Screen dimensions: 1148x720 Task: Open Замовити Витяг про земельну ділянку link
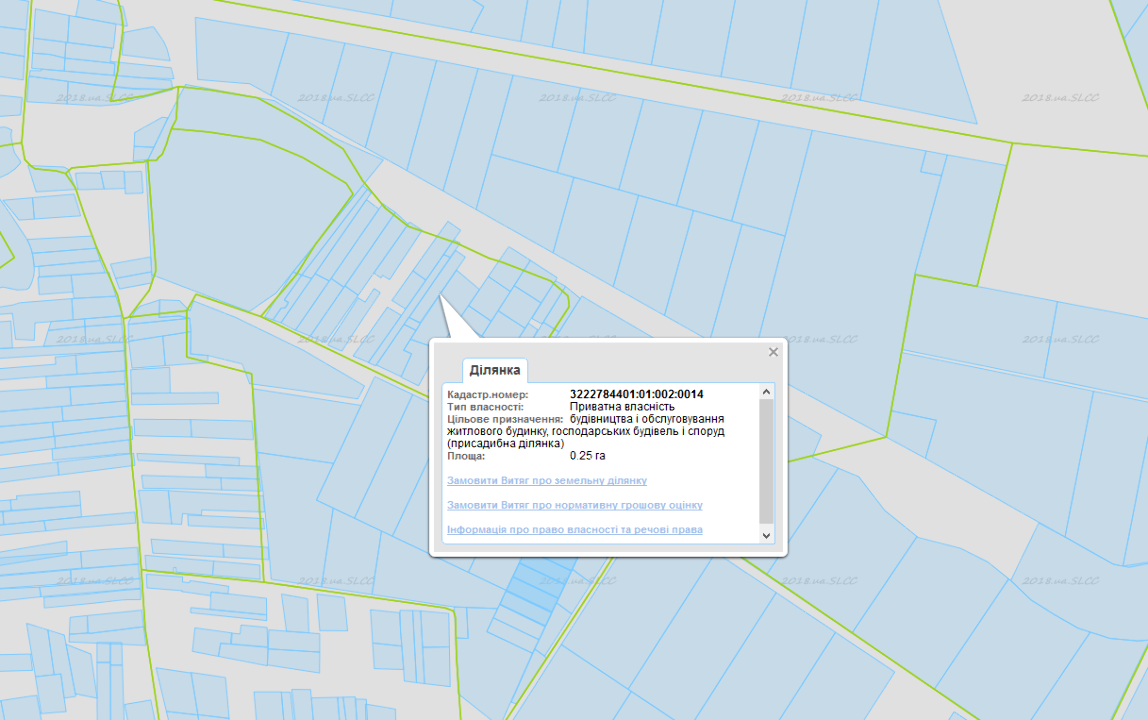(547, 480)
